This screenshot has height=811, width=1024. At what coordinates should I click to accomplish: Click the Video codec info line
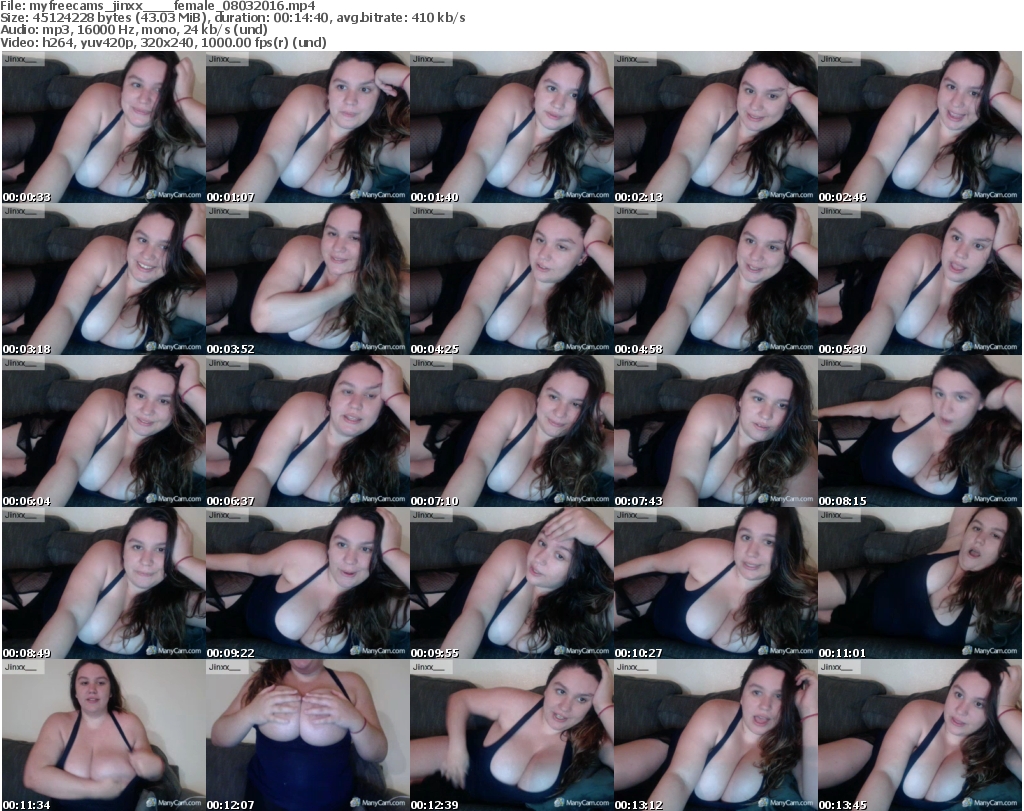[164, 43]
